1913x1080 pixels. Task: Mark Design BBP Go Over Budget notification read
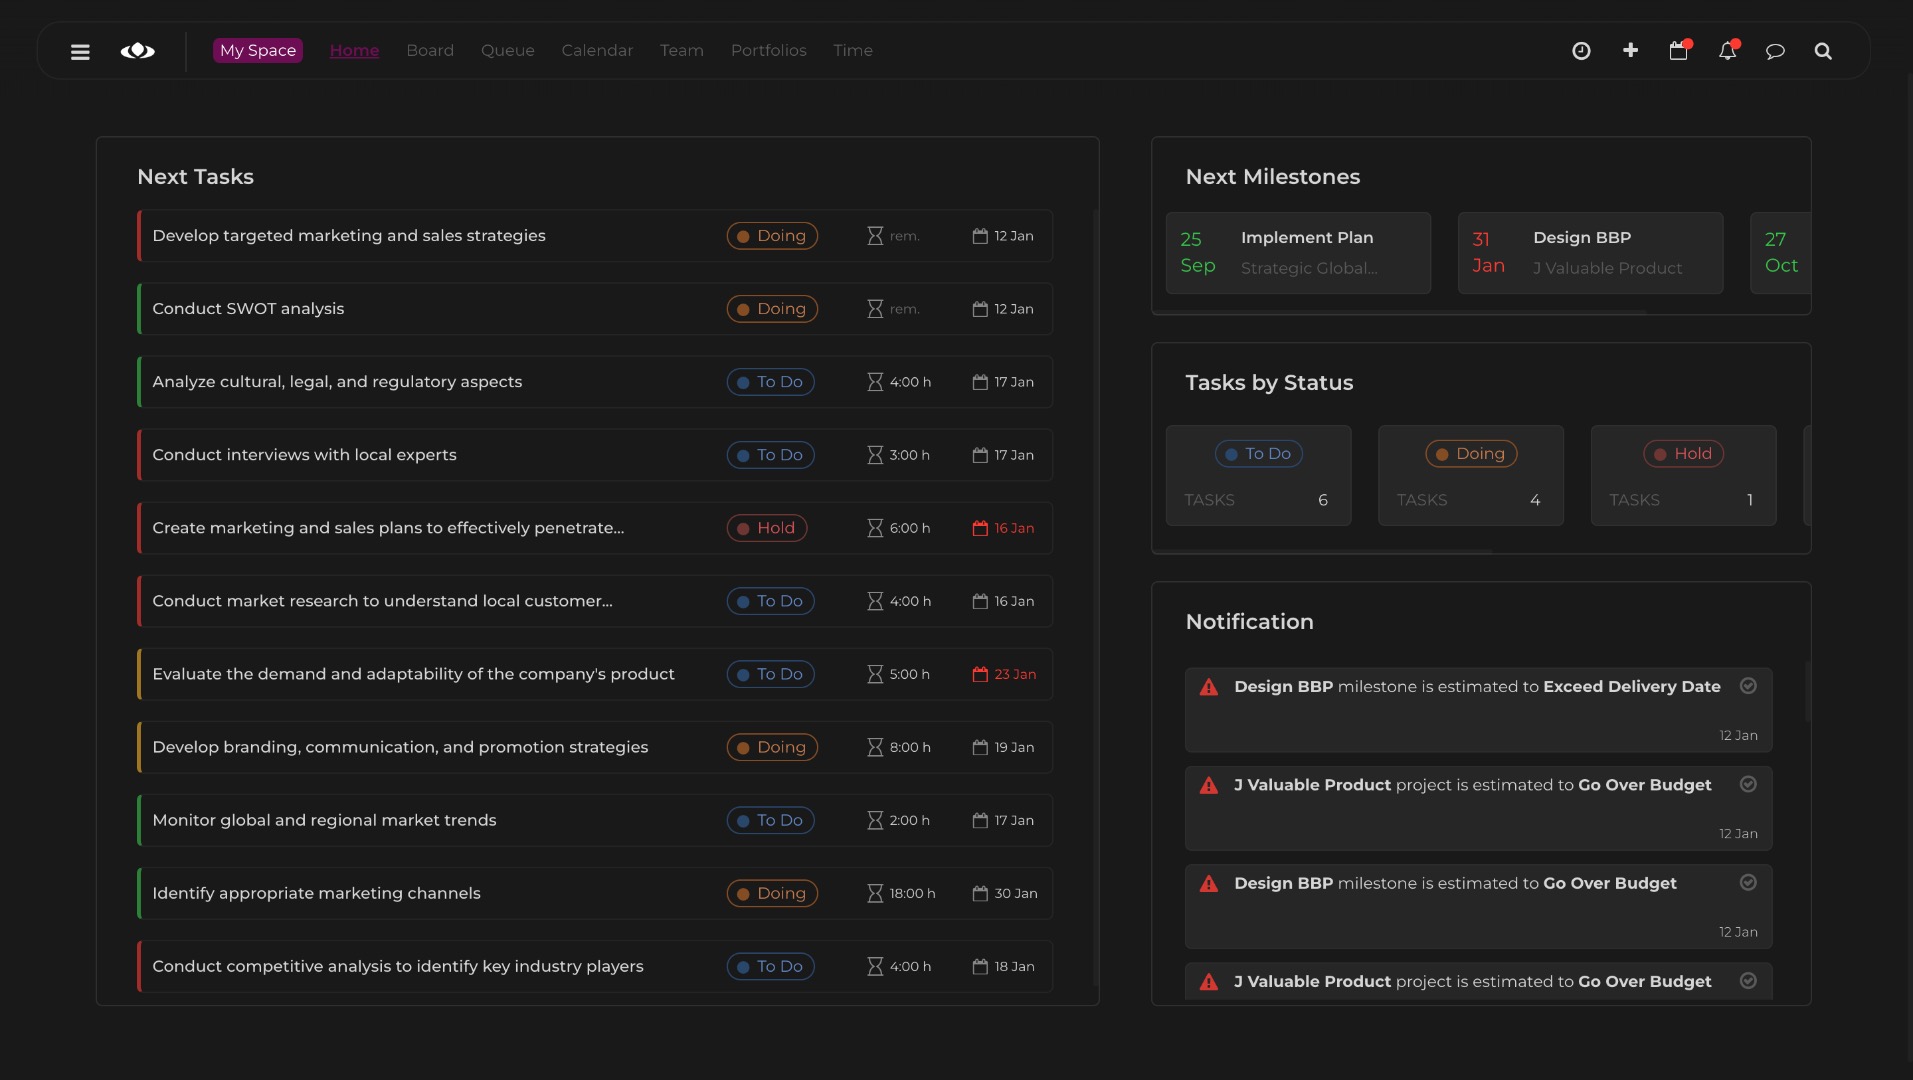click(1748, 882)
